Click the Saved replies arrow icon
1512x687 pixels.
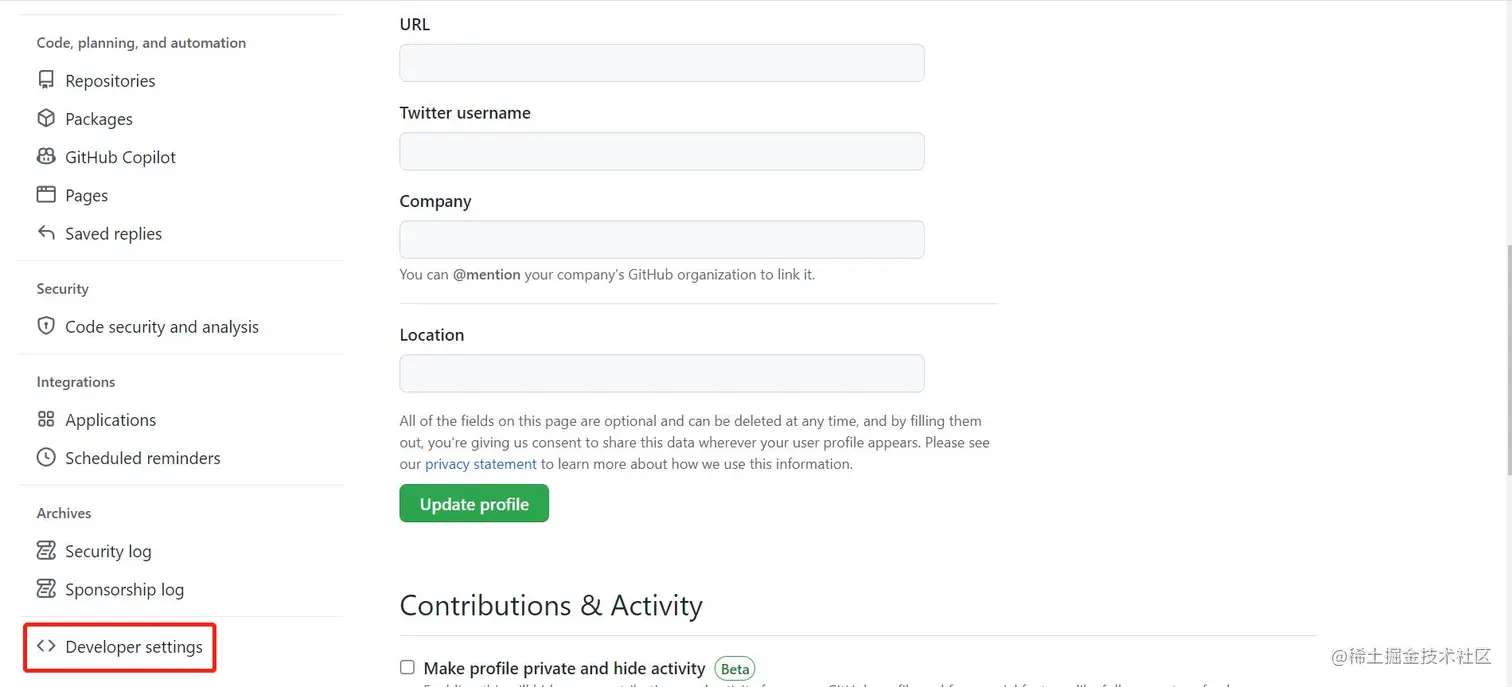[x=46, y=232]
